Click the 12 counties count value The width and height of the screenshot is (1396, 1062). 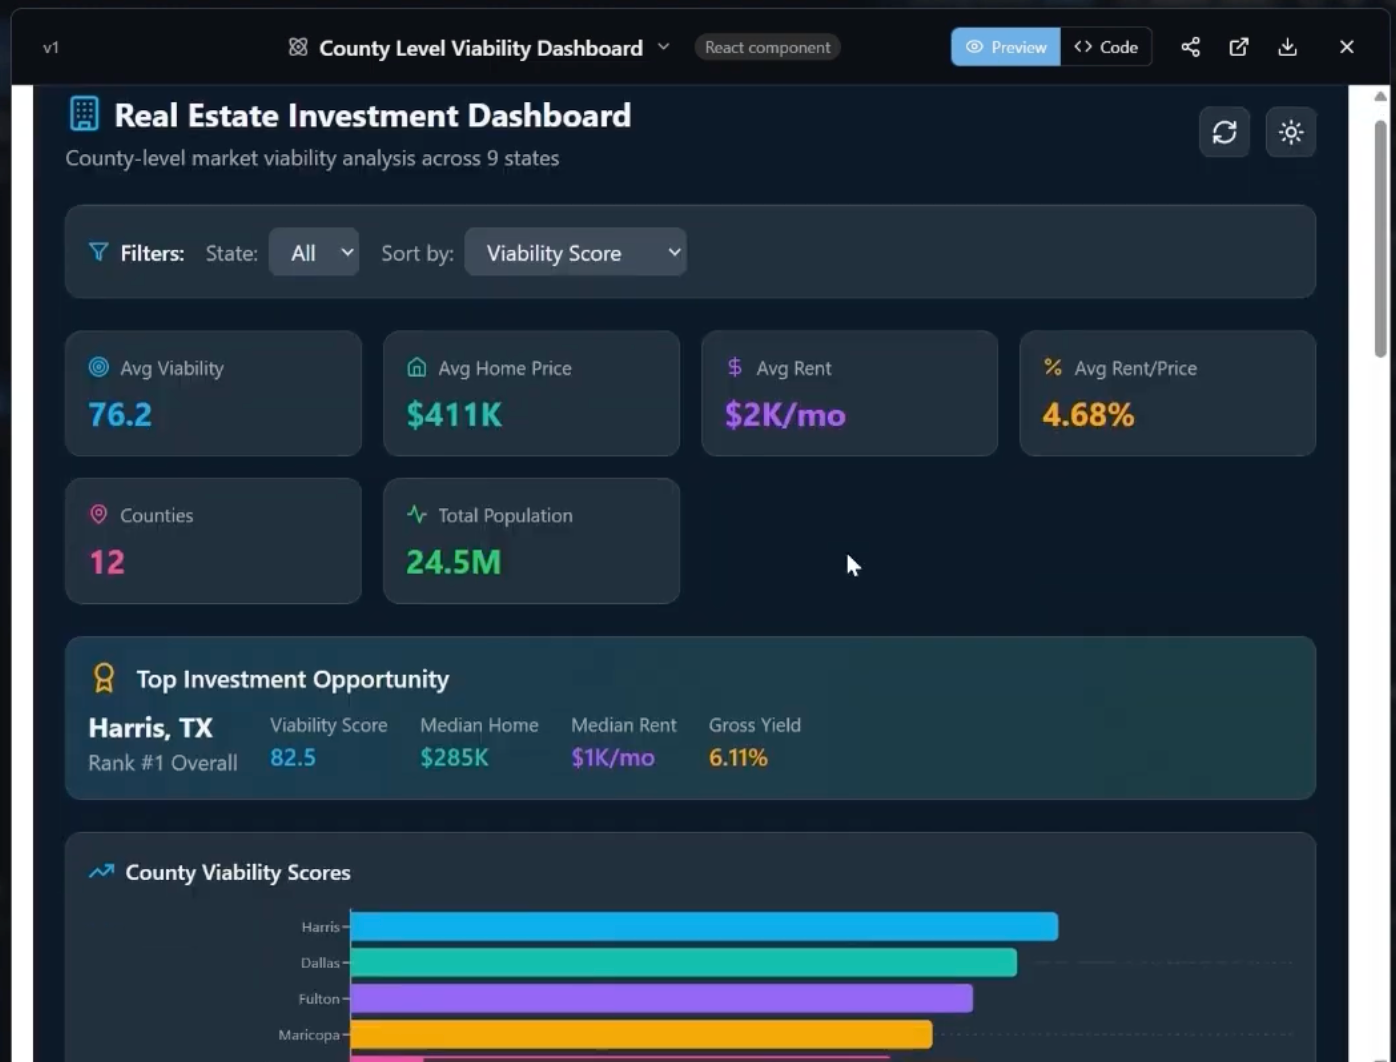point(107,561)
